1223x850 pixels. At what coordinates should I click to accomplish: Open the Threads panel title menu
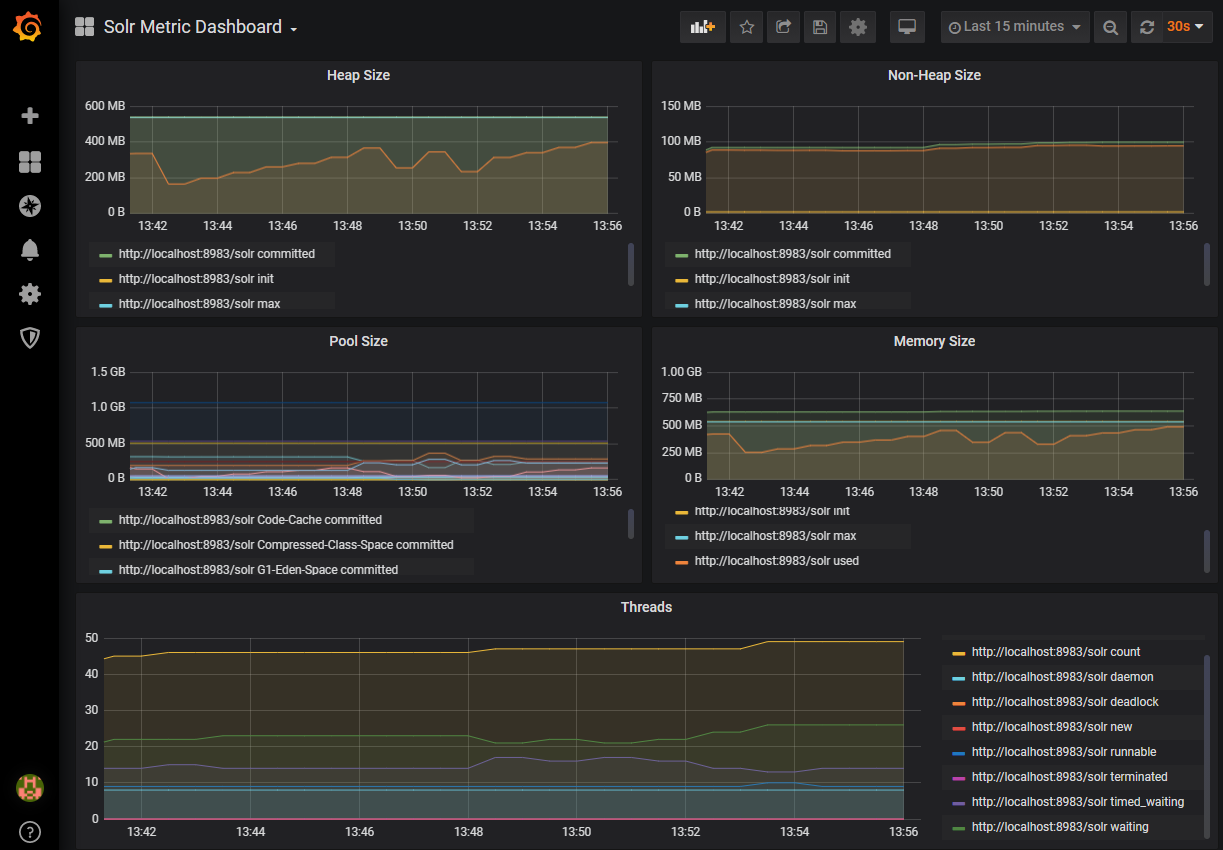tap(646, 607)
